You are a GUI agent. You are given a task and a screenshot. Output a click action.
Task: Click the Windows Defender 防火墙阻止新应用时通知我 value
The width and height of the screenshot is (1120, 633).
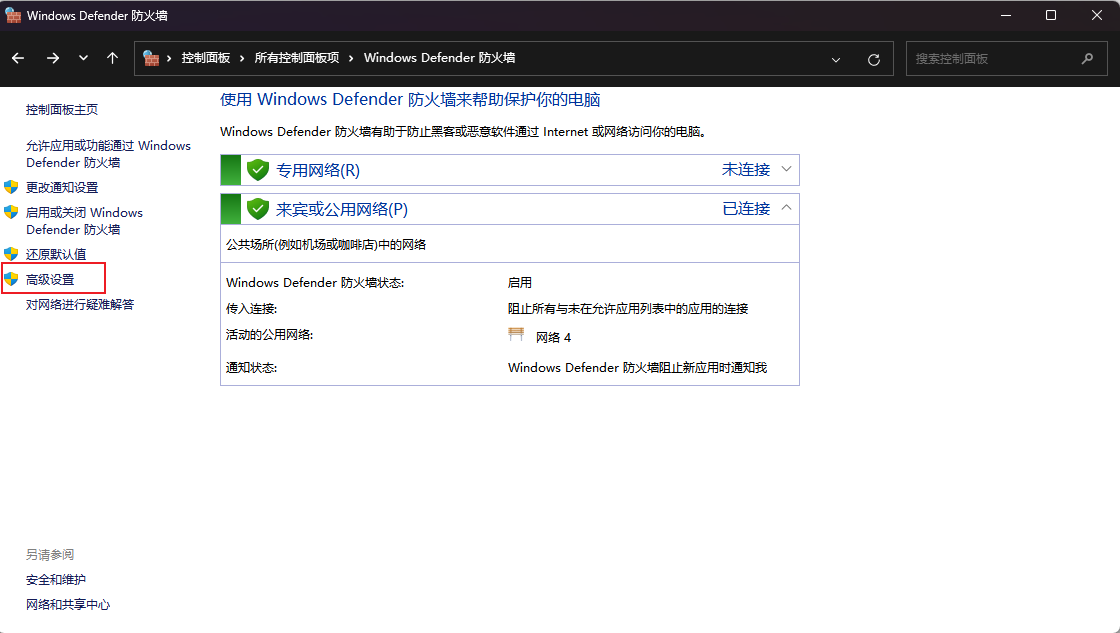click(637, 367)
